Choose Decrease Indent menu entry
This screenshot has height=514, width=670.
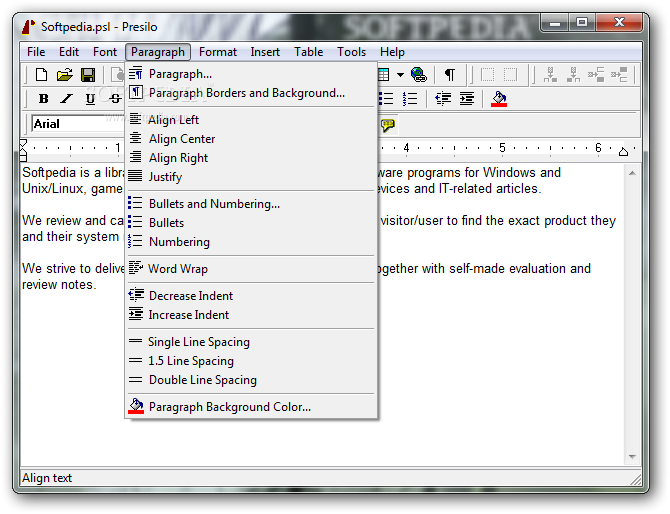click(251, 296)
